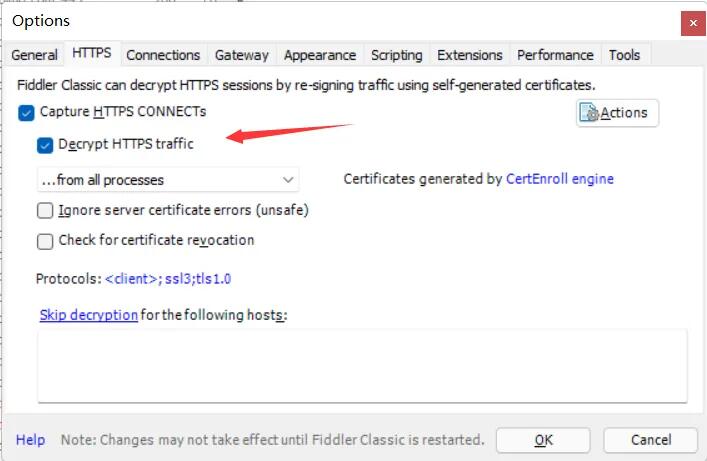Image resolution: width=707 pixels, height=461 pixels.
Task: Expand the from all processes dropdown
Action: (x=167, y=180)
